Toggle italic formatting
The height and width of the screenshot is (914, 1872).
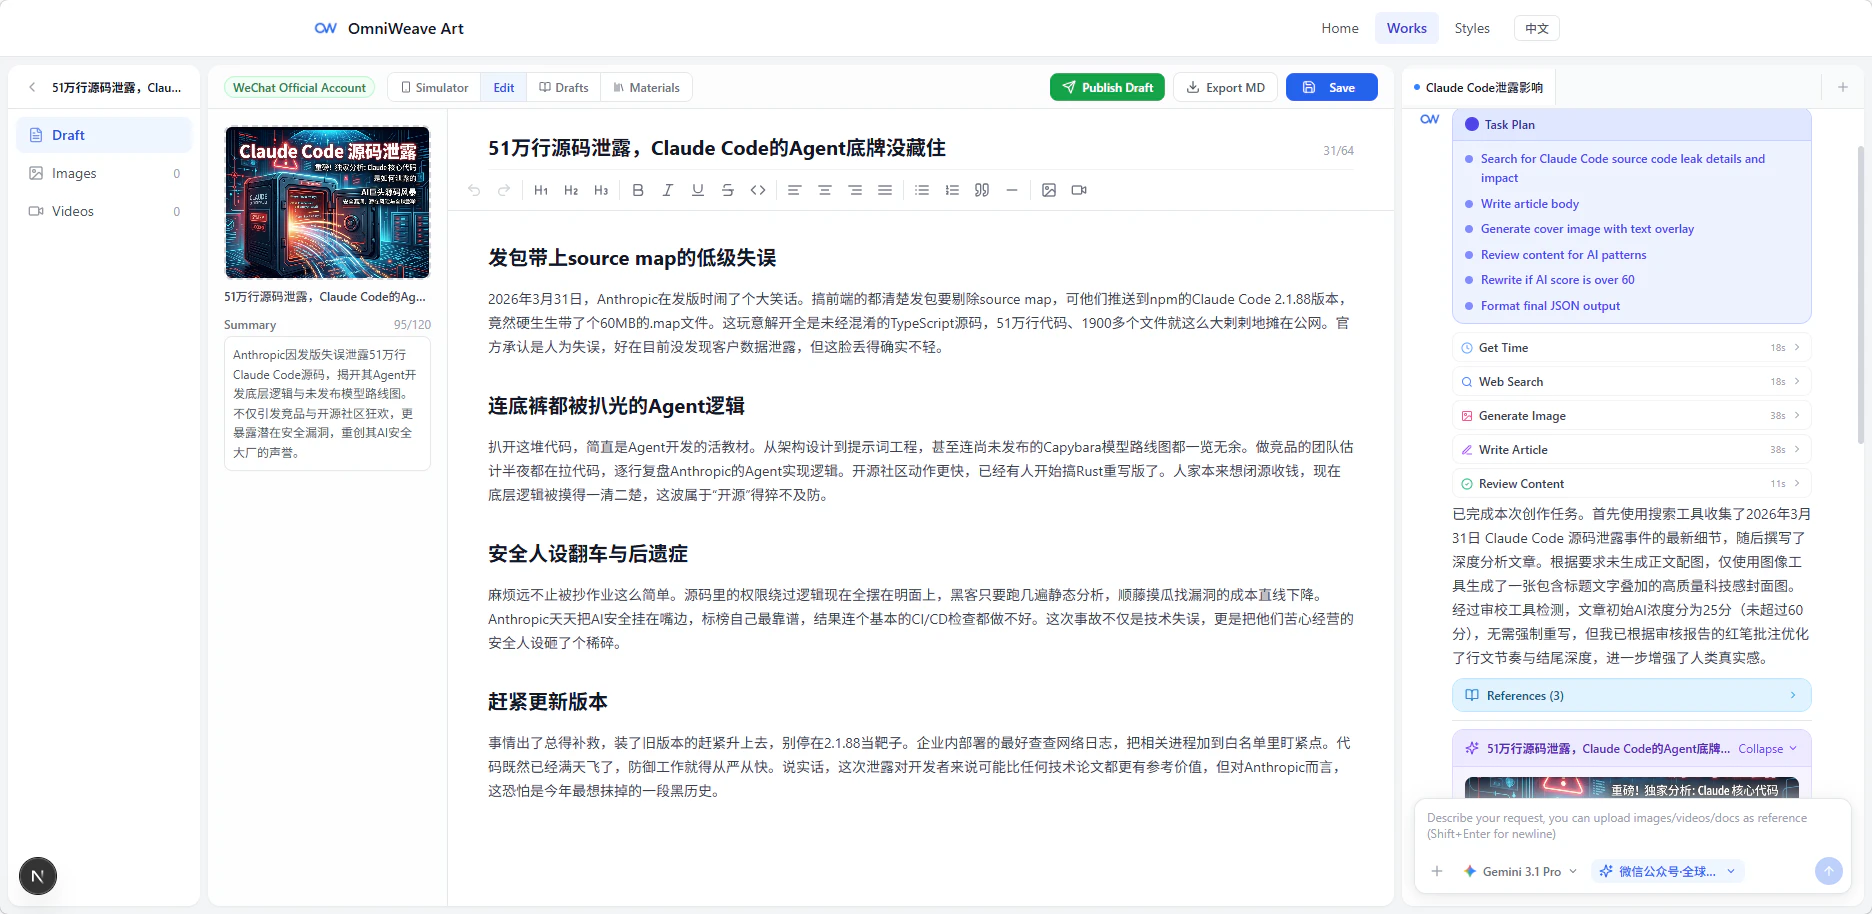(x=668, y=190)
